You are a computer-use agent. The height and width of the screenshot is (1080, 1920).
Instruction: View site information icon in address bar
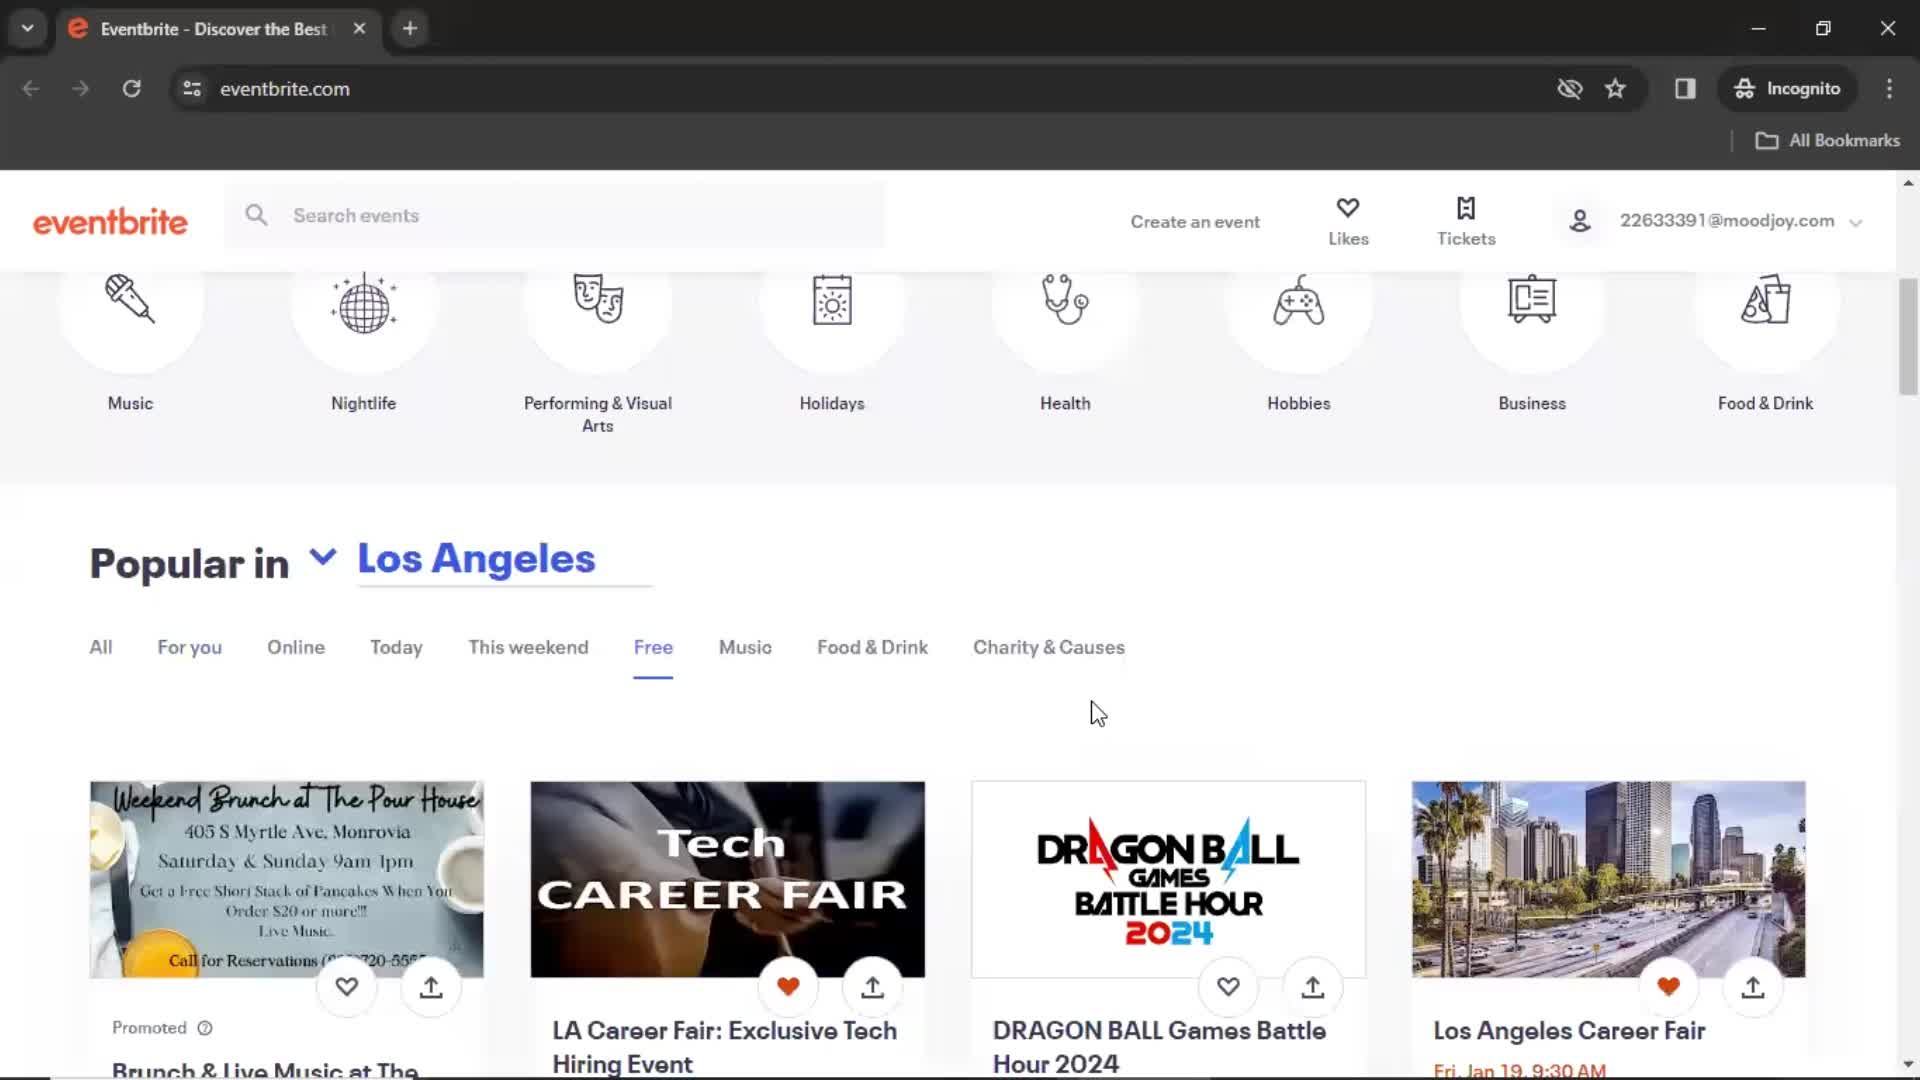[x=192, y=88]
